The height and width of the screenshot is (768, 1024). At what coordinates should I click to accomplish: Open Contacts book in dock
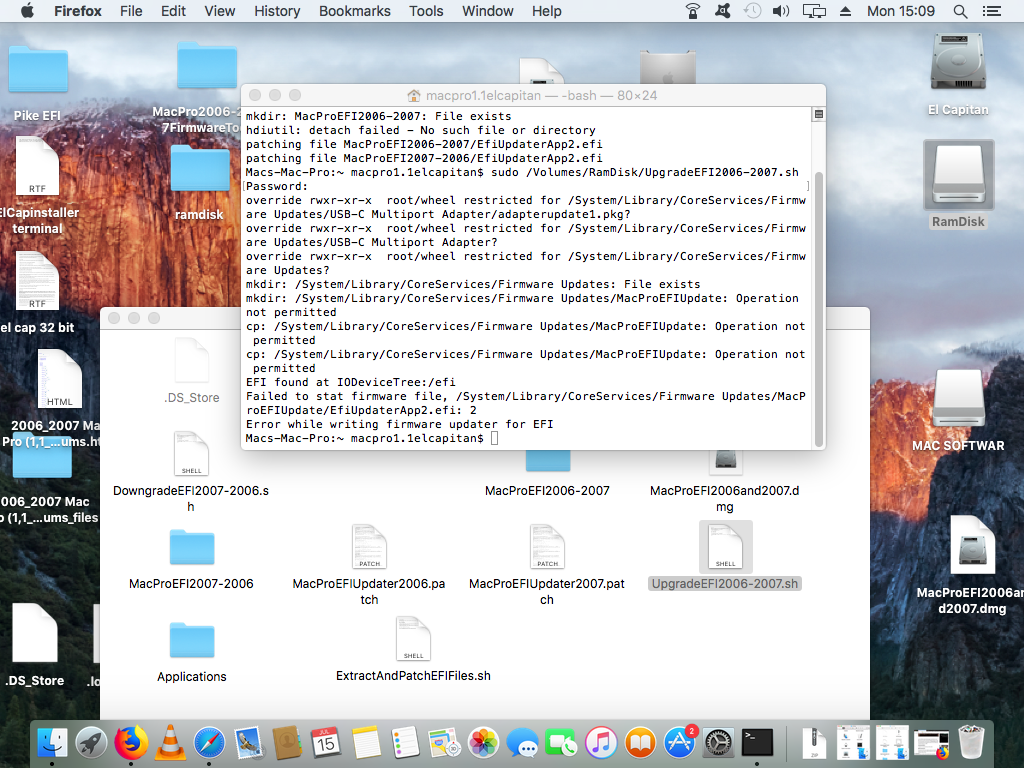point(287,743)
